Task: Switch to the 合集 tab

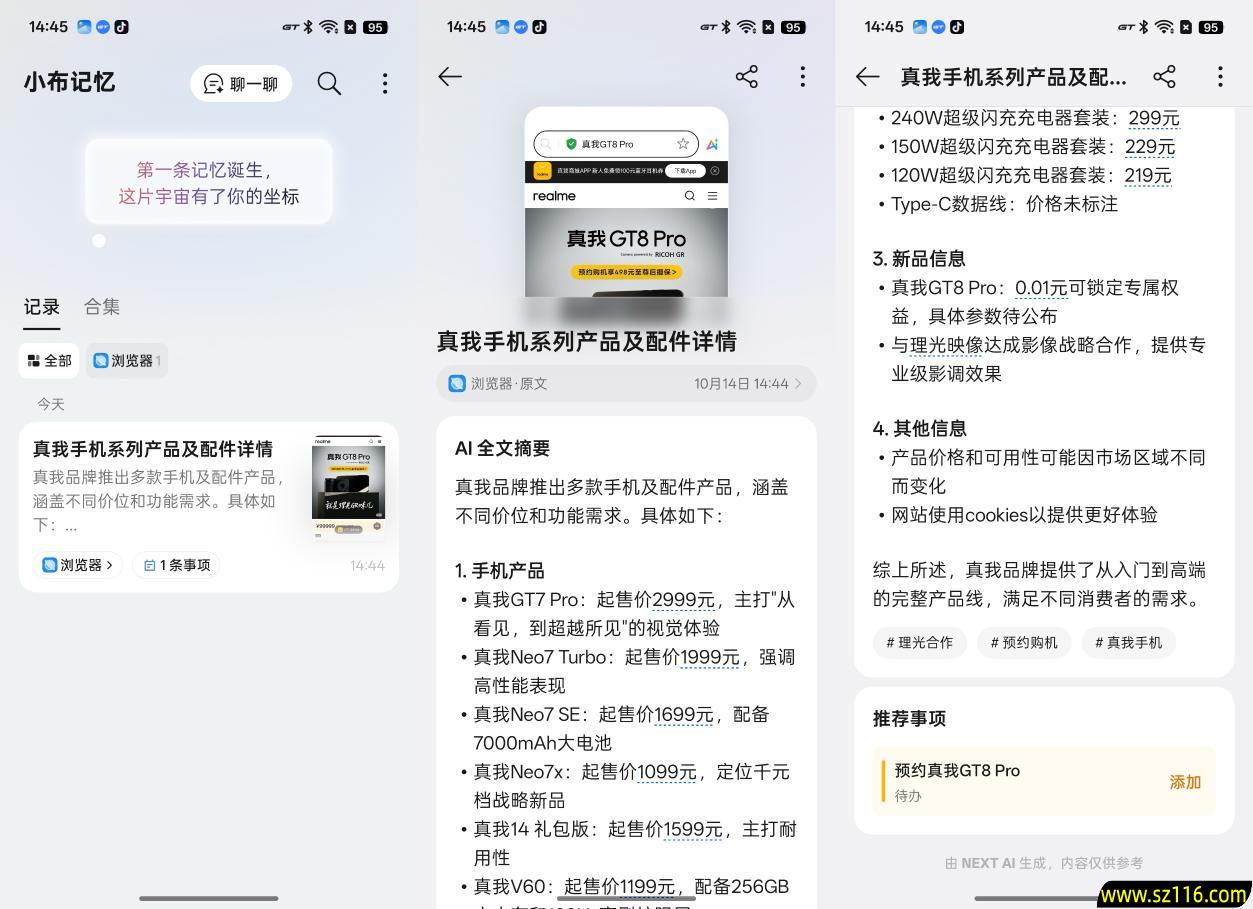Action: click(x=101, y=307)
